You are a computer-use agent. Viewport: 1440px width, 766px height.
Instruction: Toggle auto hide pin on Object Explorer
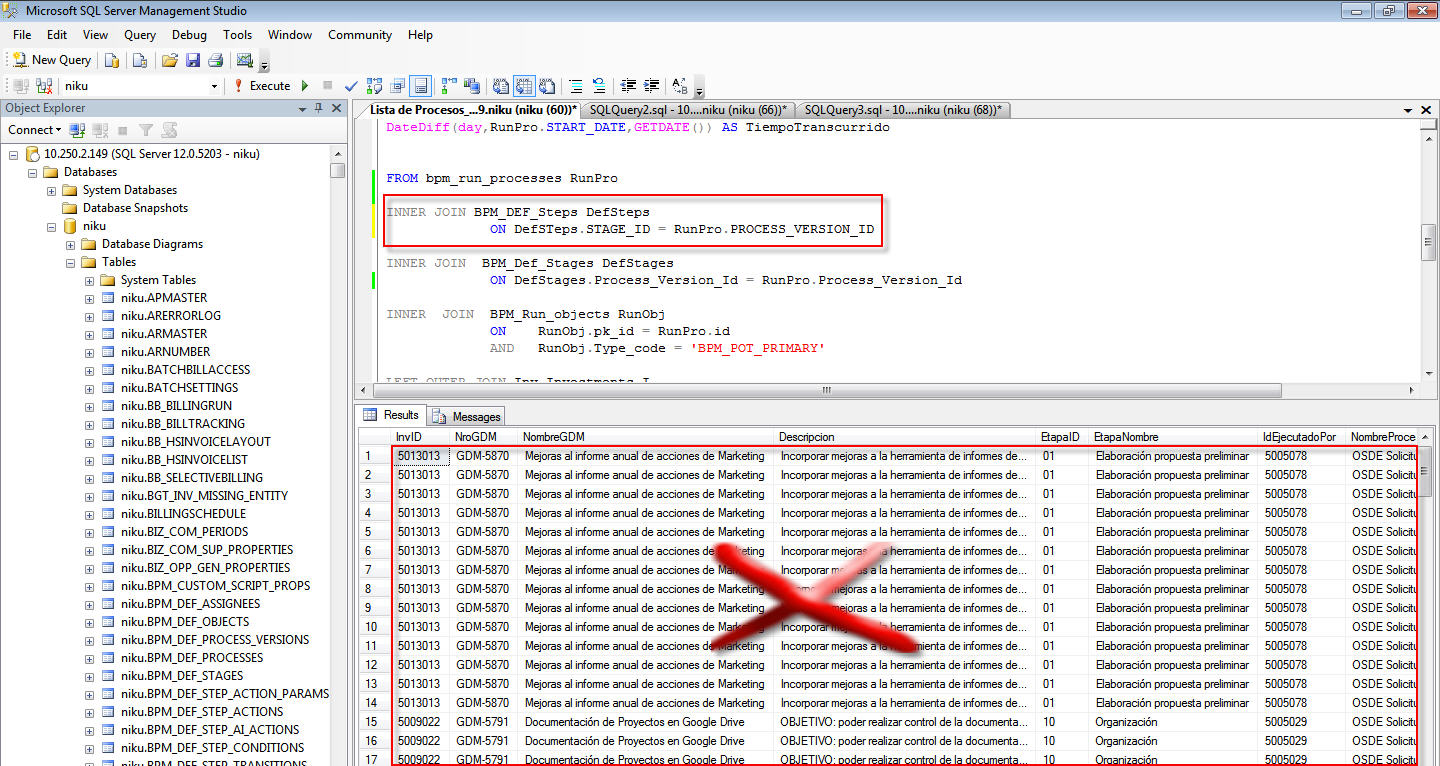[318, 108]
